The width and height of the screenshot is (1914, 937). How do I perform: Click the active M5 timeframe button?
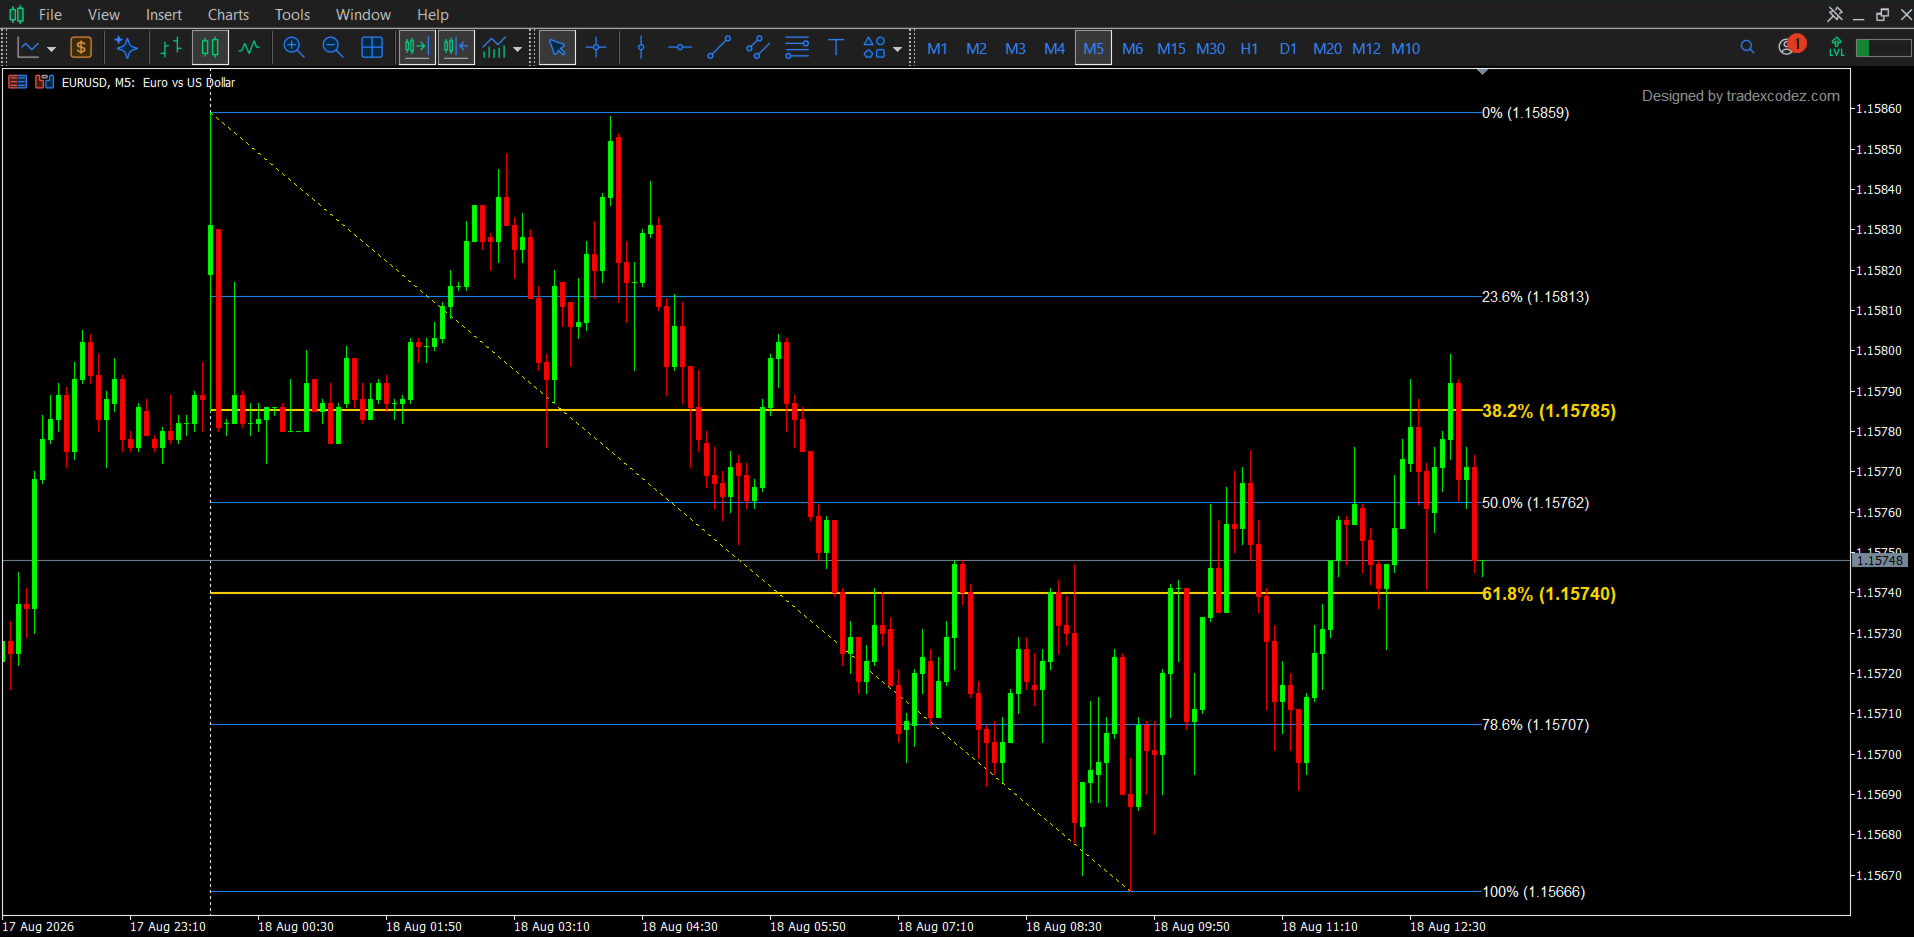click(1093, 48)
